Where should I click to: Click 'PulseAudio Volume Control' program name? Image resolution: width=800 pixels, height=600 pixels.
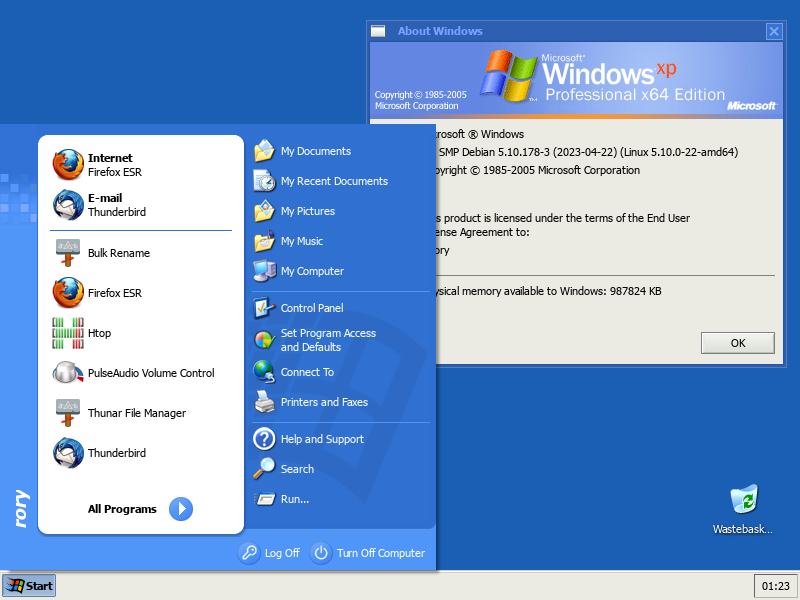[151, 373]
